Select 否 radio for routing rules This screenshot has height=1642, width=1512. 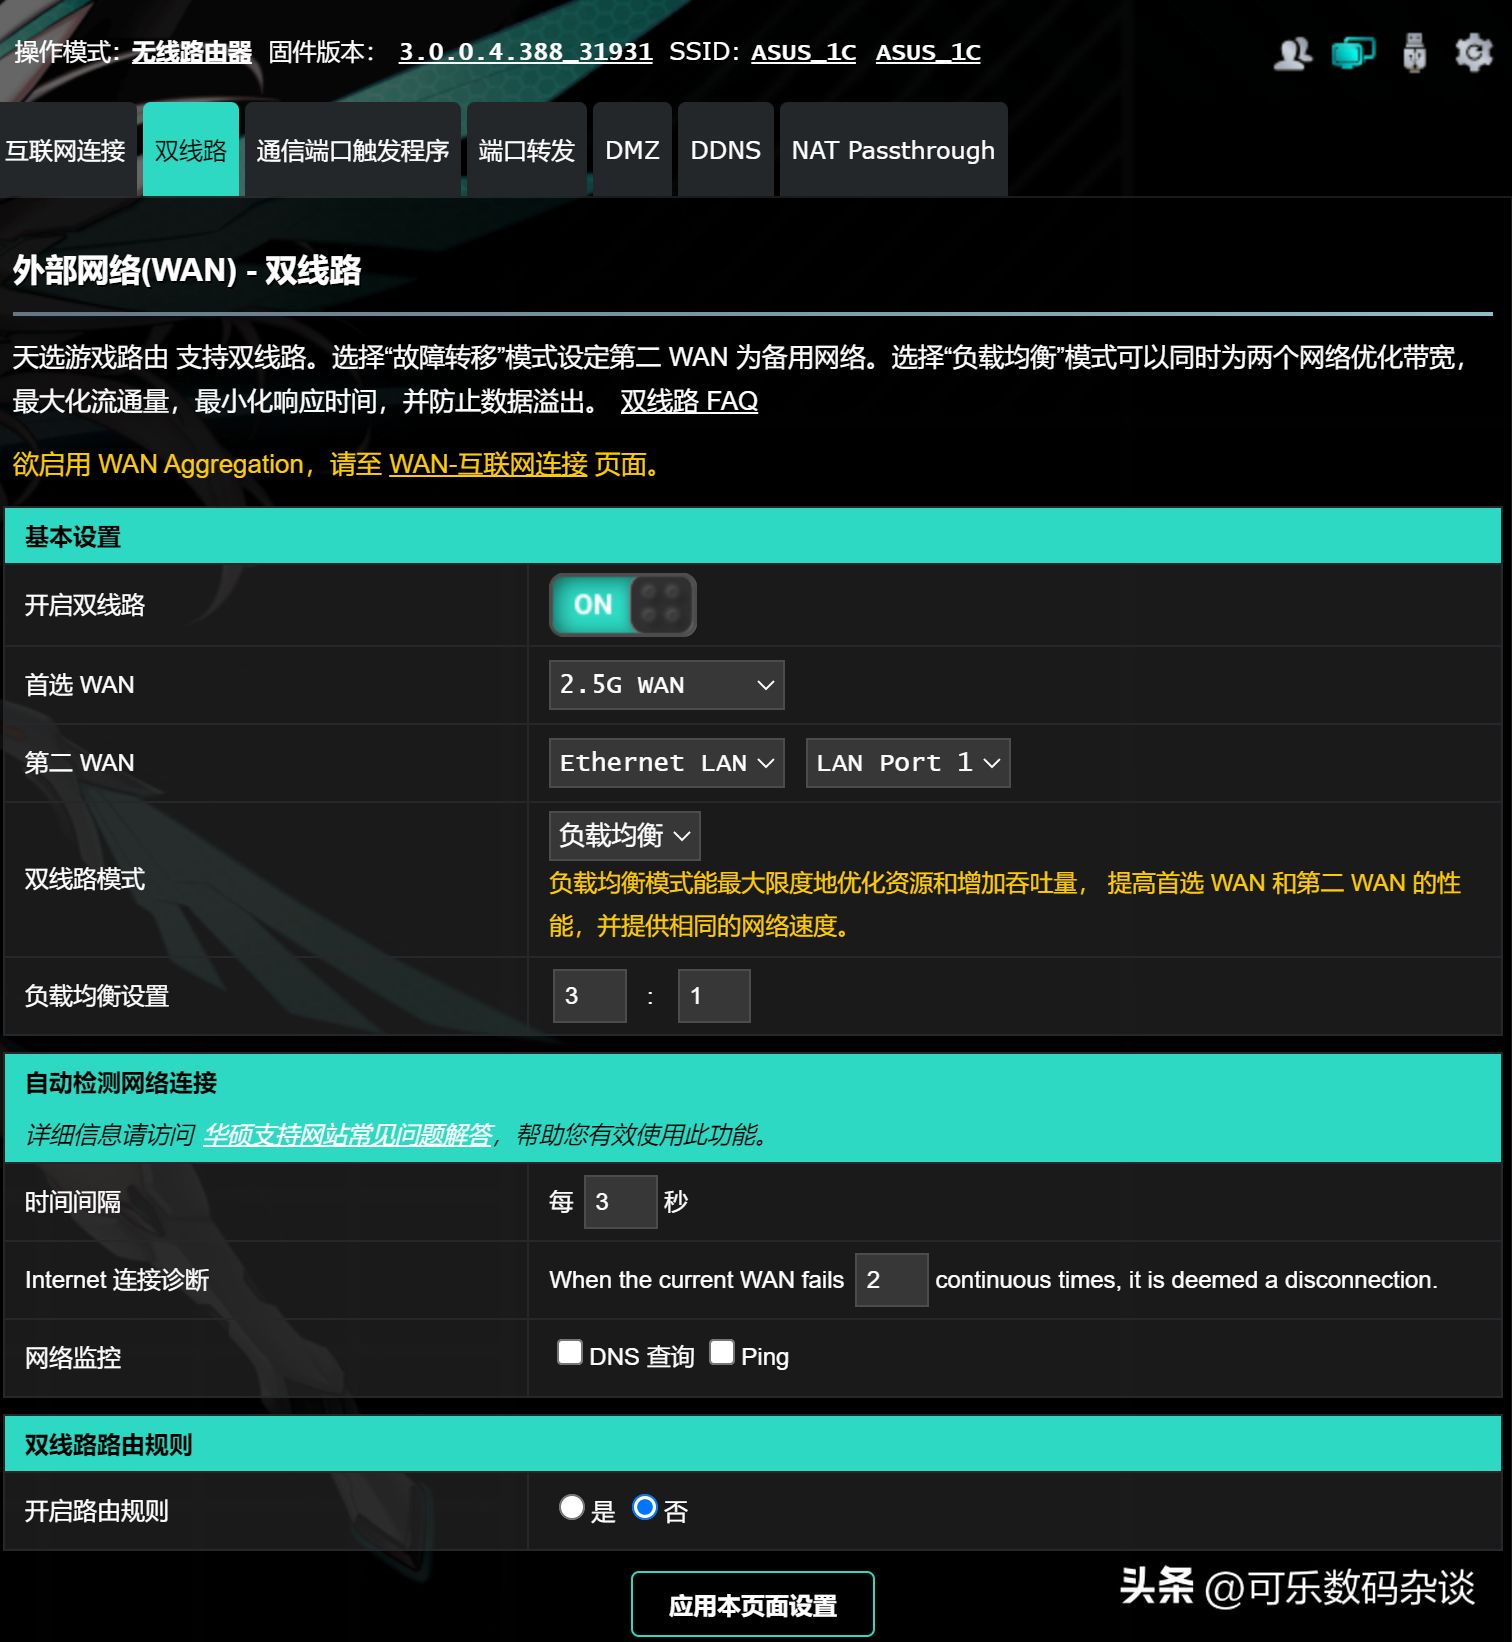tap(645, 1508)
